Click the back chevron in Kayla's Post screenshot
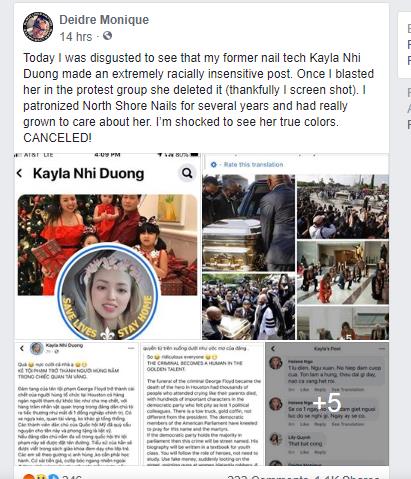The width and height of the screenshot is (411, 479). [273, 349]
